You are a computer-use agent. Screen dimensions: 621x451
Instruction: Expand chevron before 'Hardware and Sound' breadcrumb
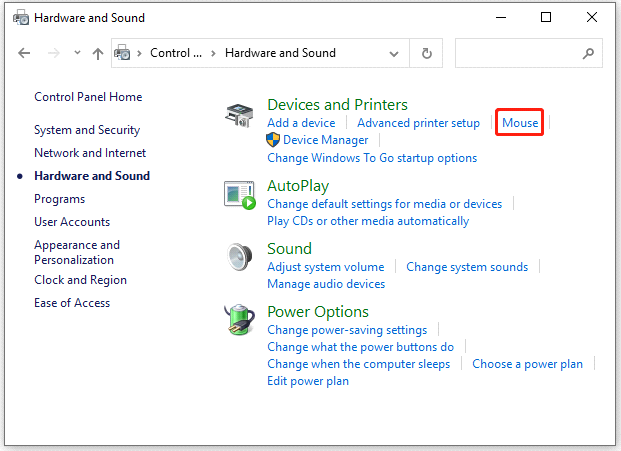click(213, 53)
